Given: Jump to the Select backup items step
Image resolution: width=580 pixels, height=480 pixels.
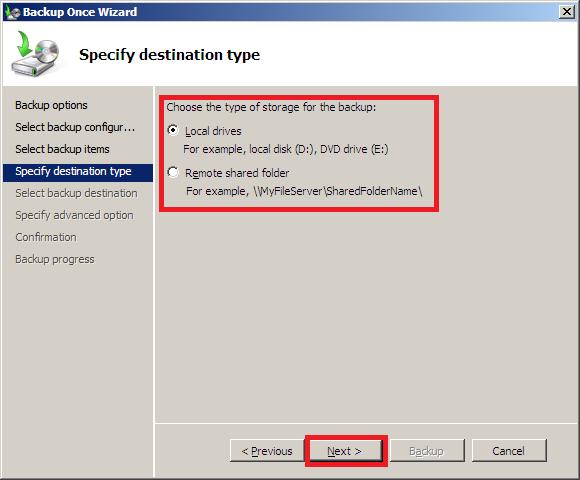Looking at the screenshot, I should tap(62, 149).
